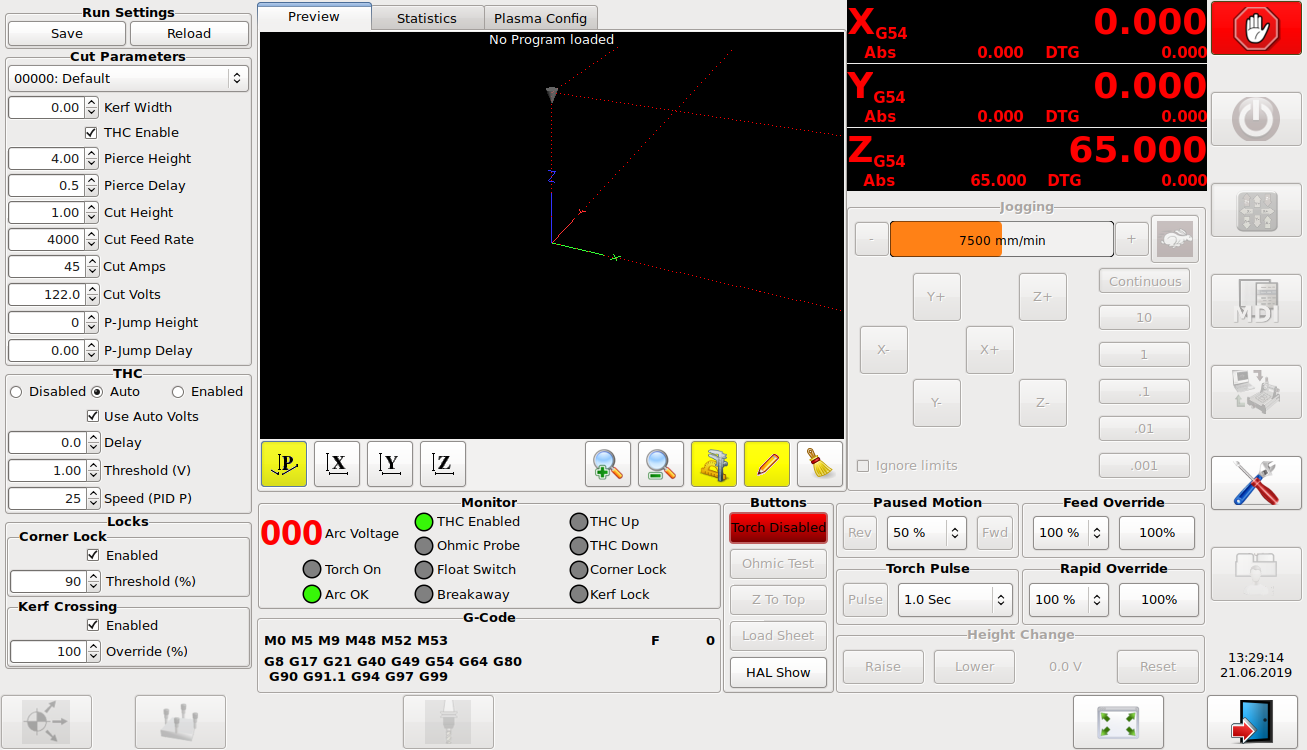Viewport: 1307px width, 750px height.
Task: Click the Pierce Height spinner arrows
Action: 92,158
